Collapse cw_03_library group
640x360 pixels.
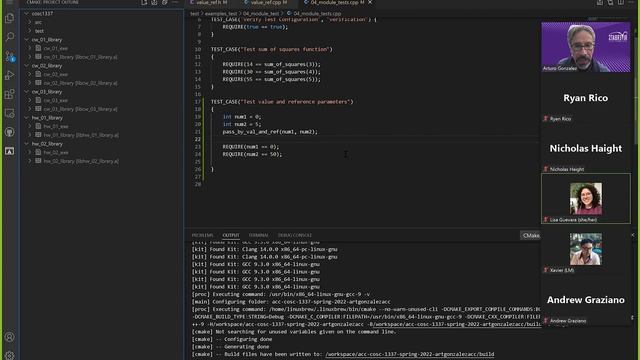click(27, 91)
